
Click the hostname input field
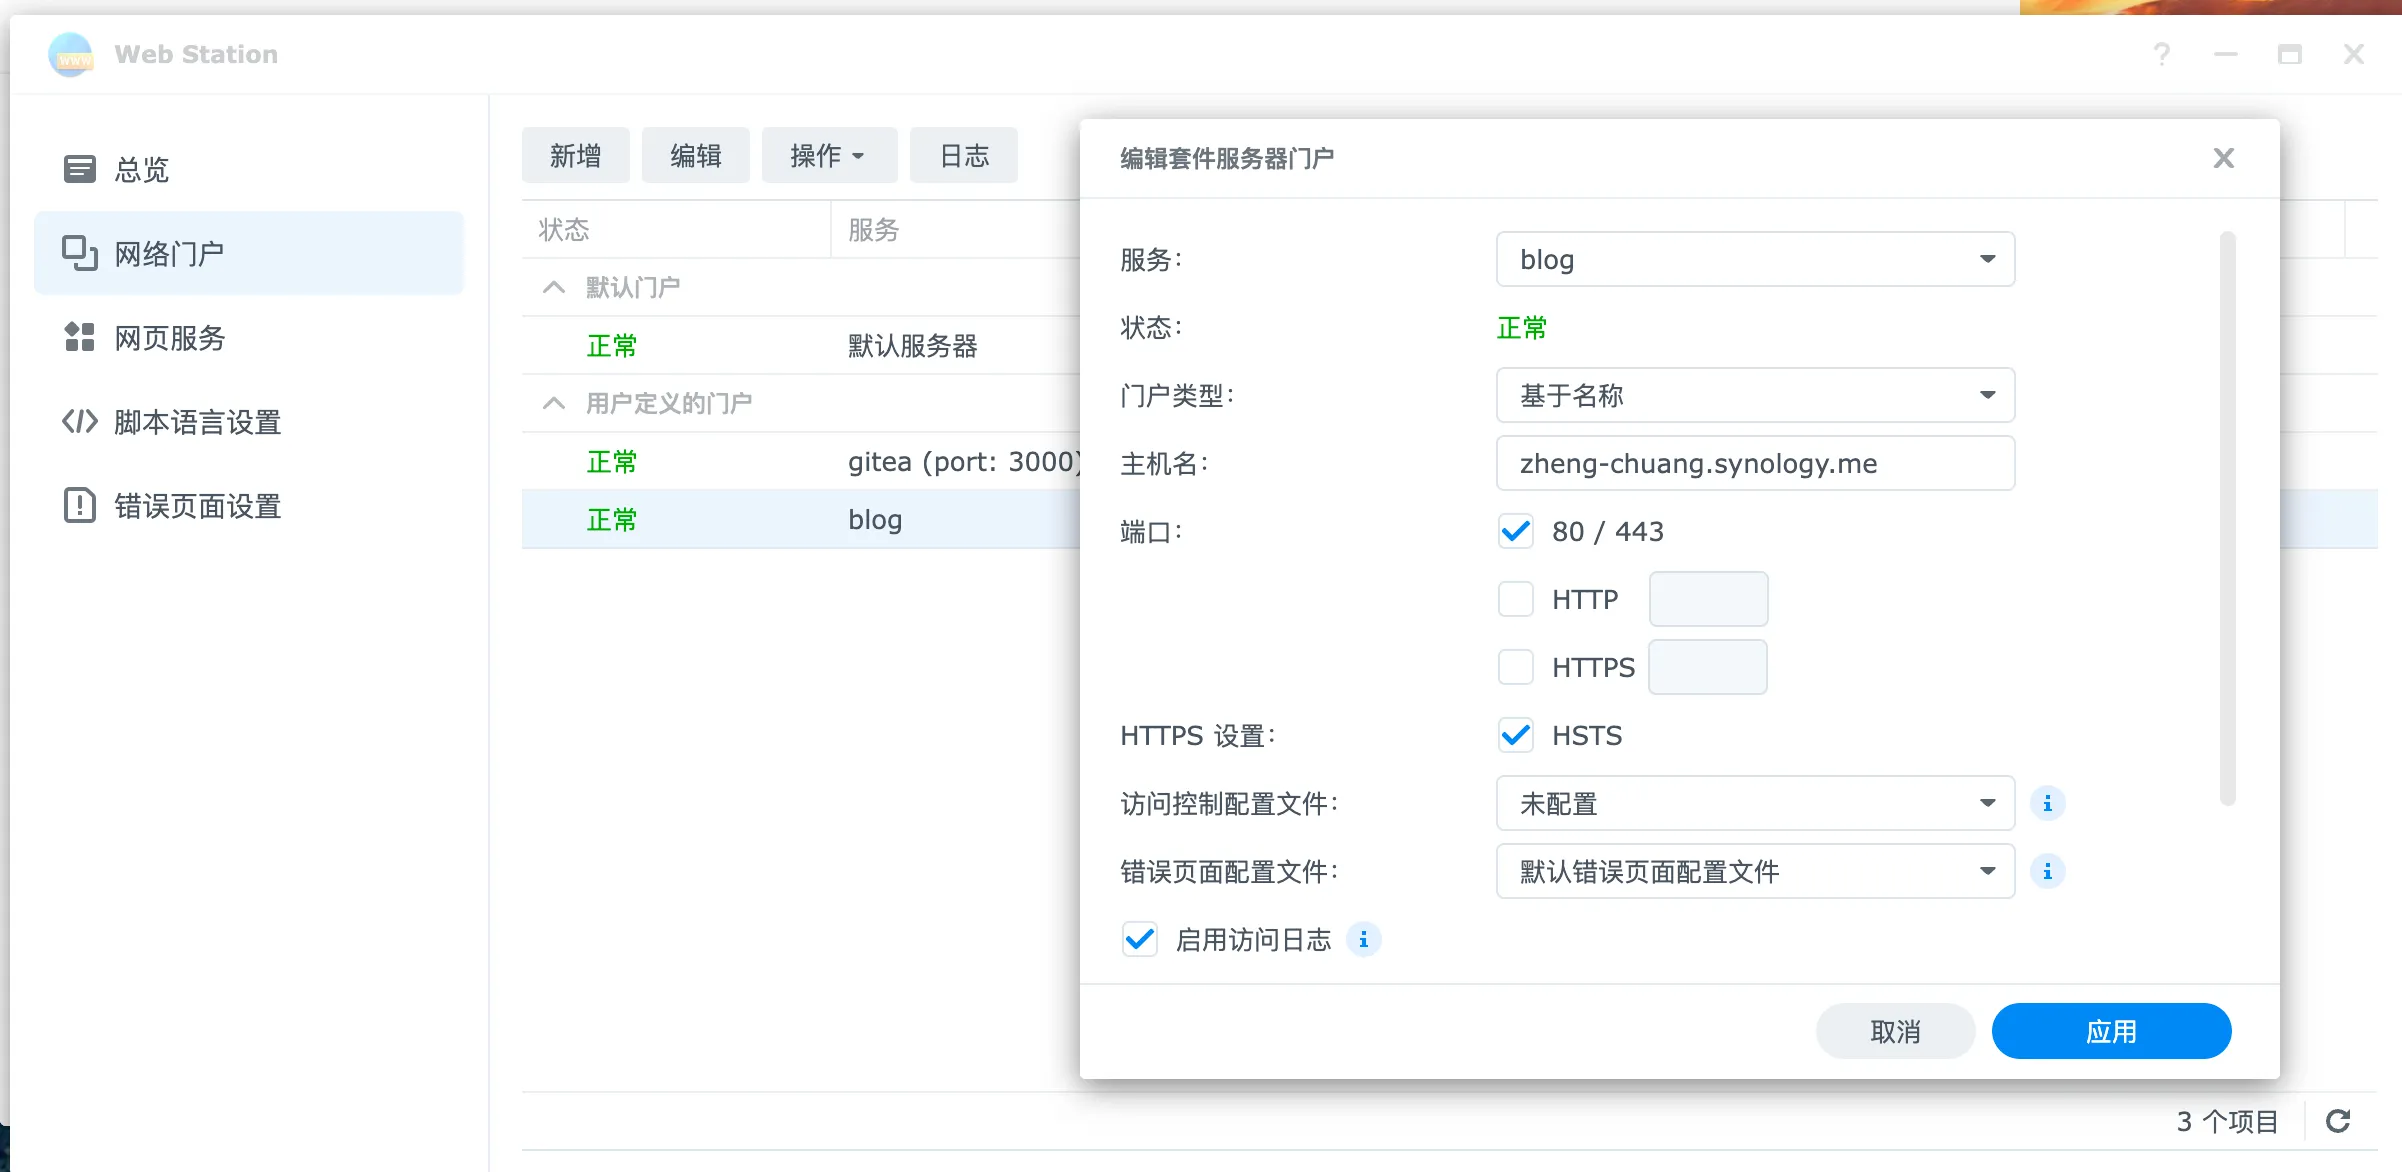coord(1754,463)
